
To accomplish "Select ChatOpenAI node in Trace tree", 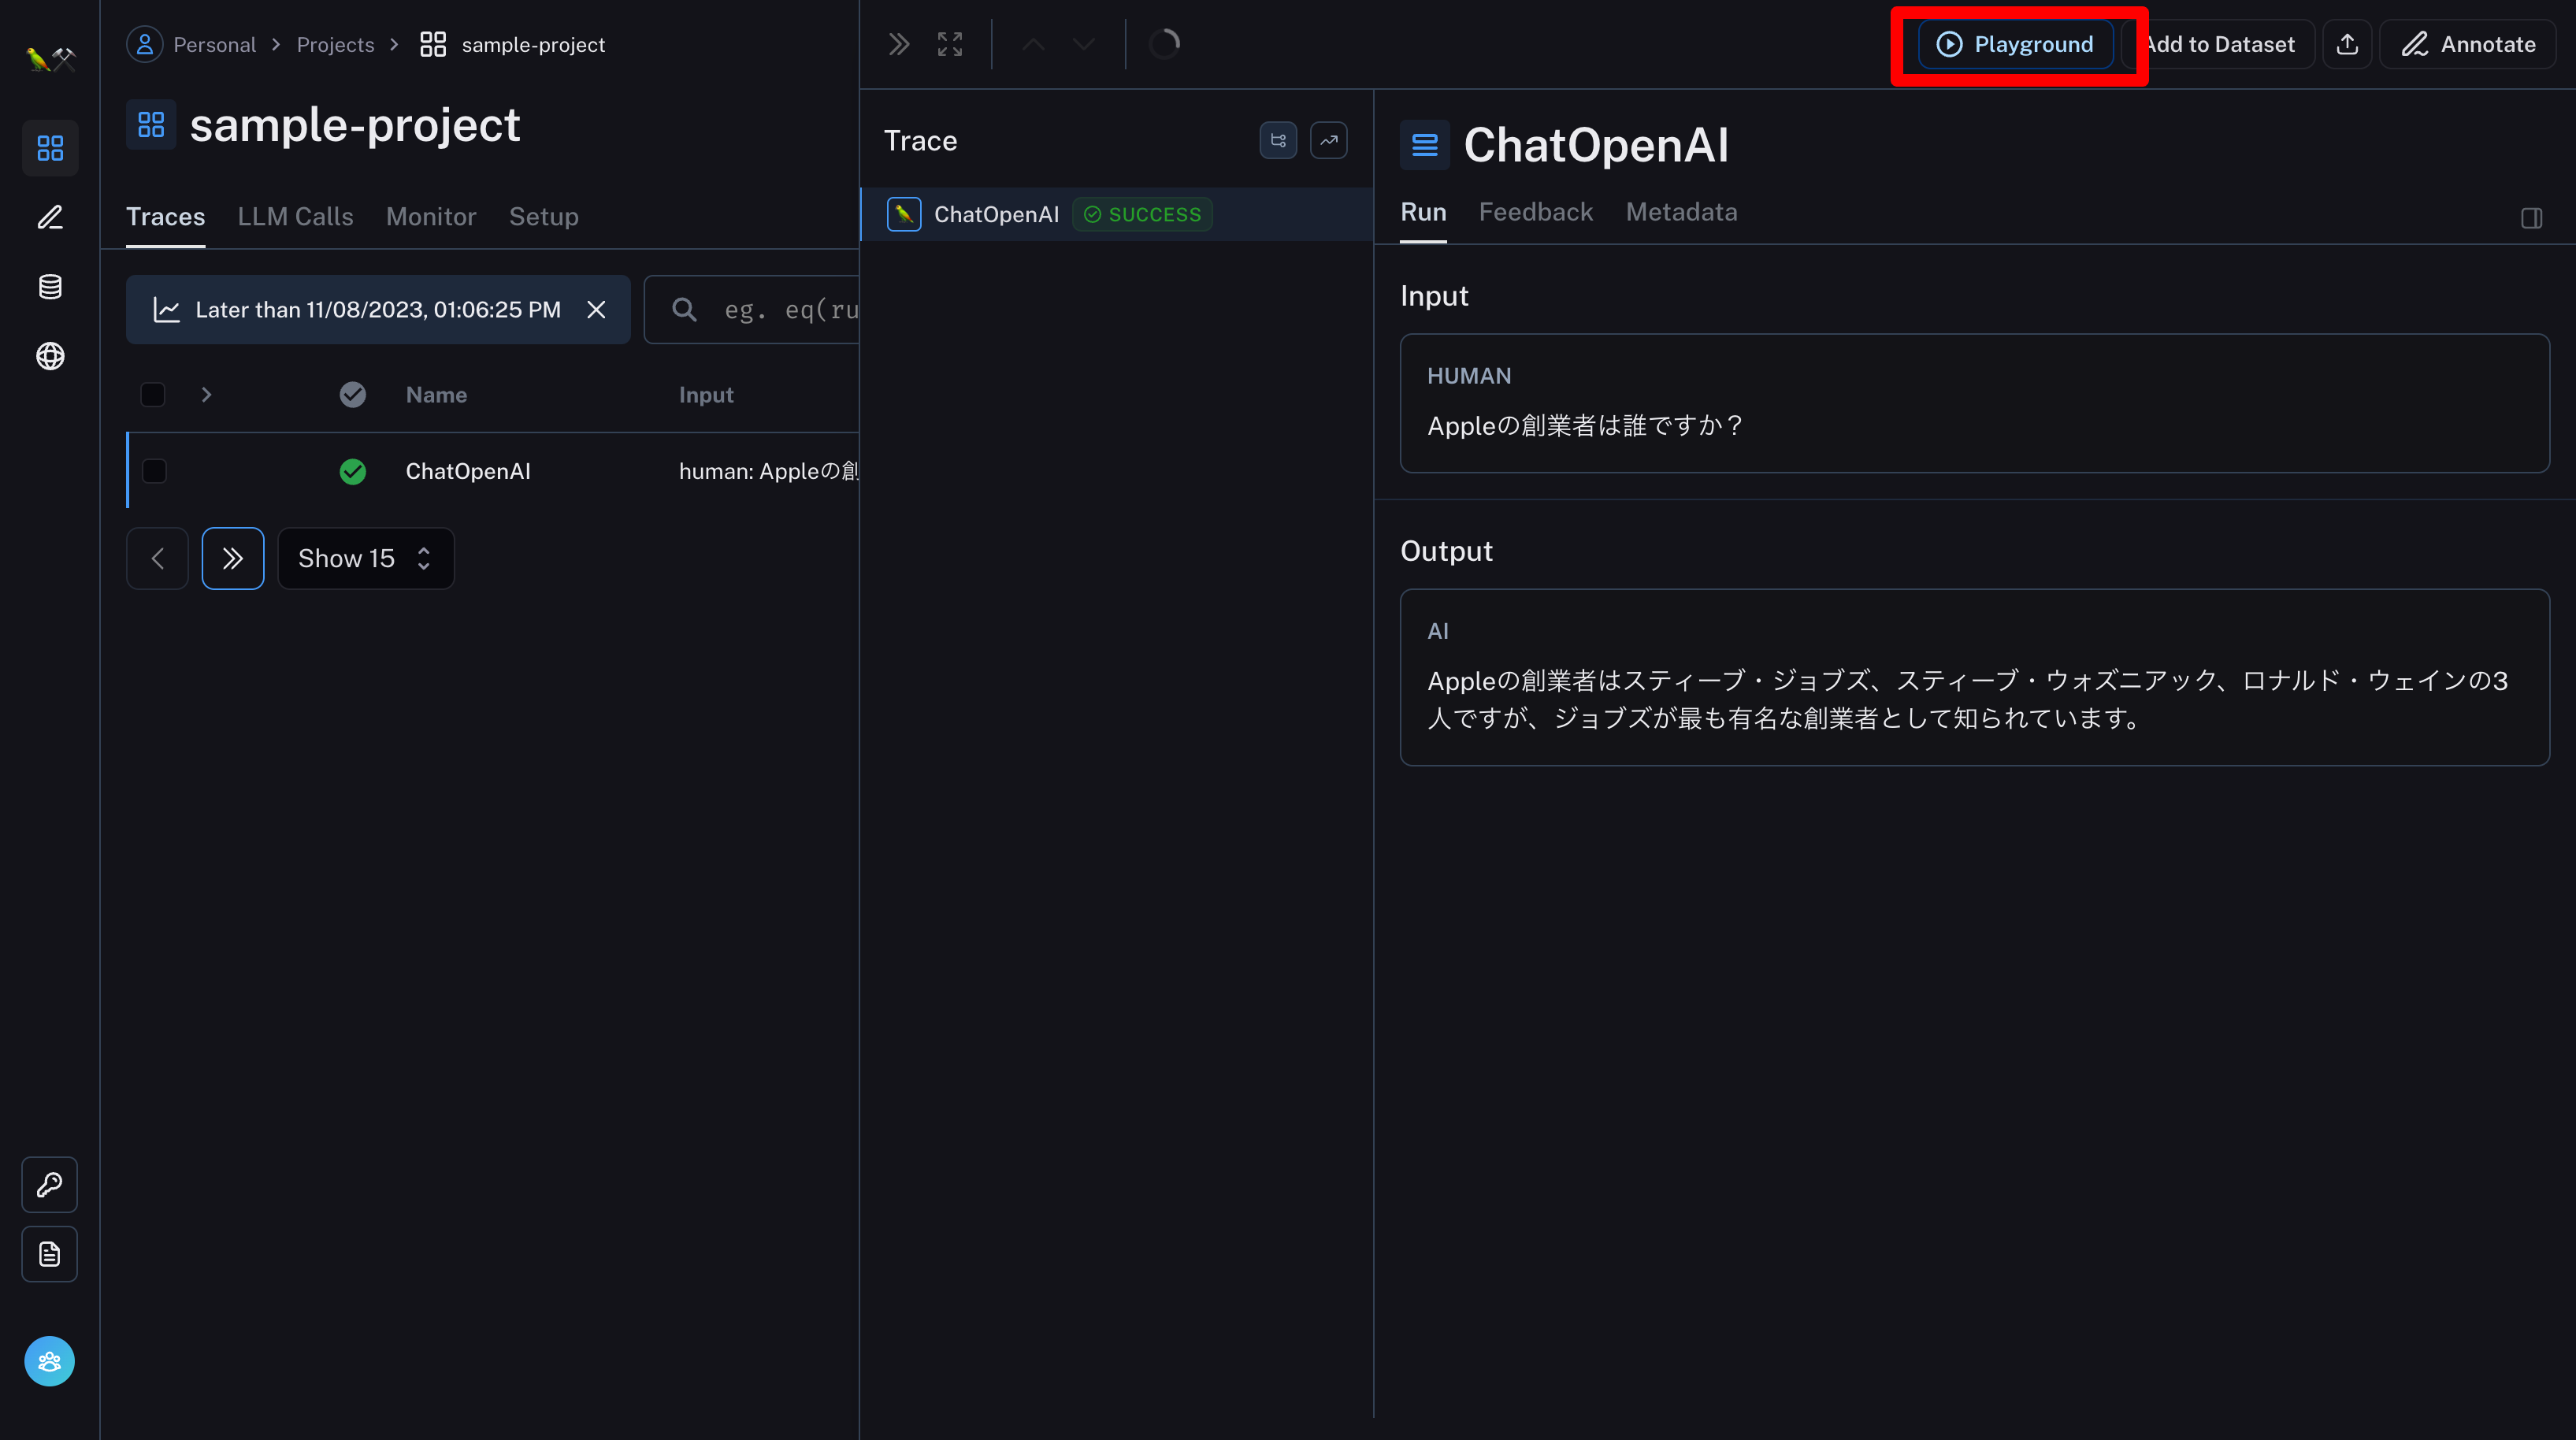I will [1117, 214].
